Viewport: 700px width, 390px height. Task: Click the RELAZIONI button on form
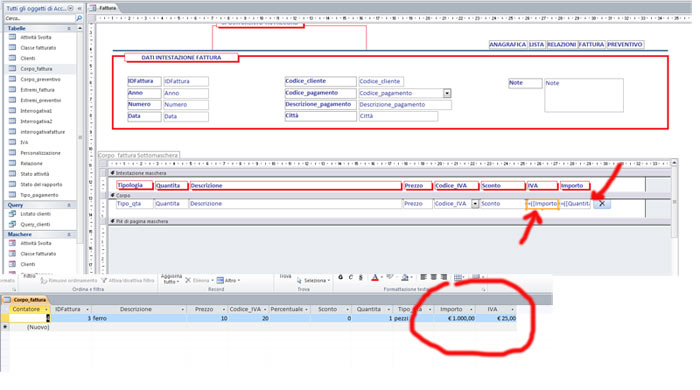coord(562,45)
